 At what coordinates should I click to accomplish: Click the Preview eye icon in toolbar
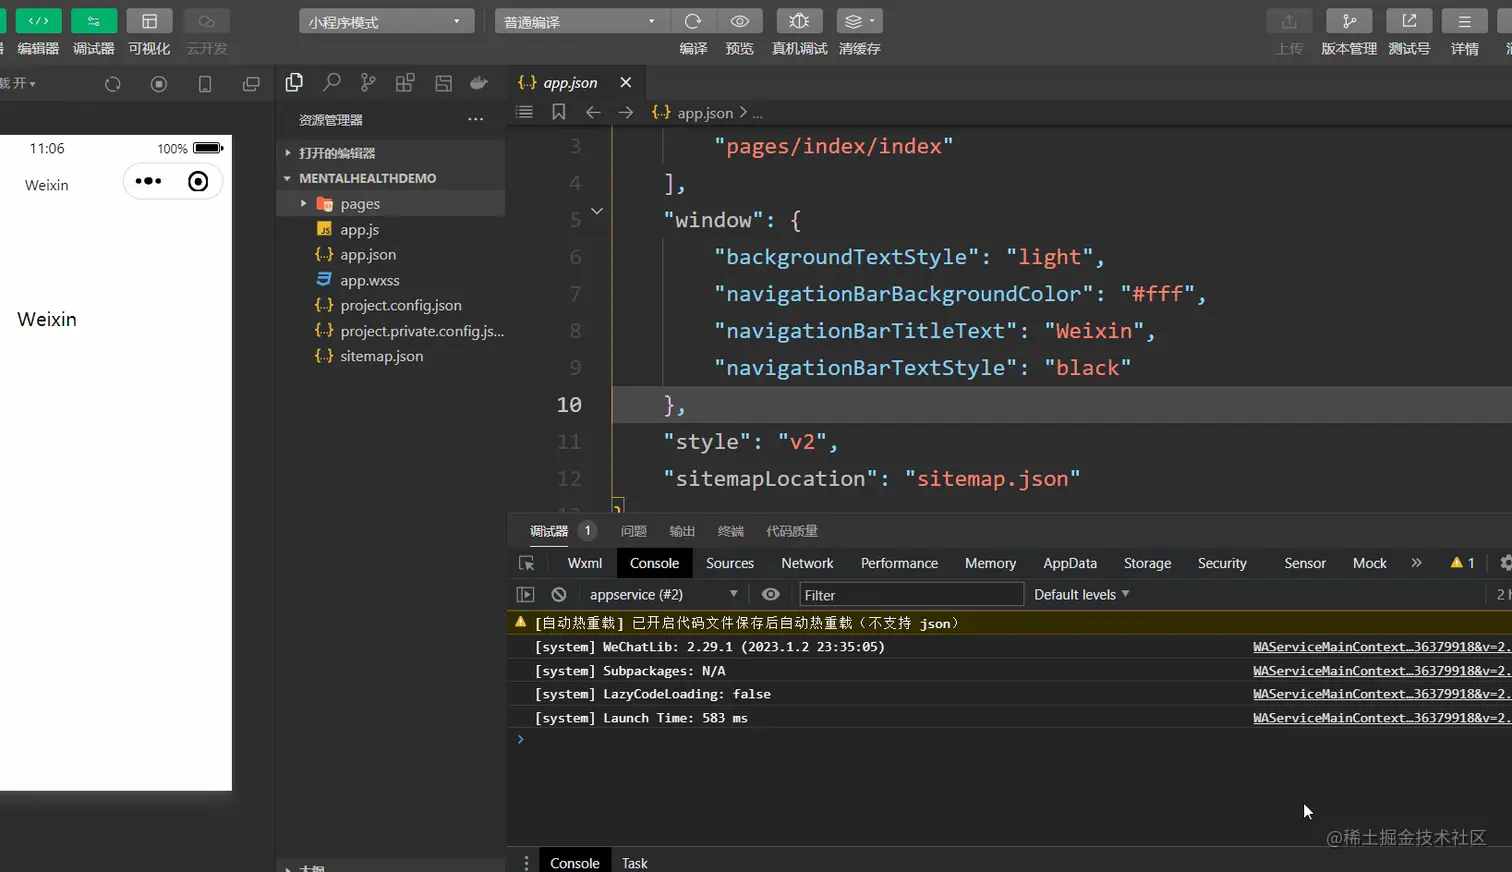coord(740,21)
